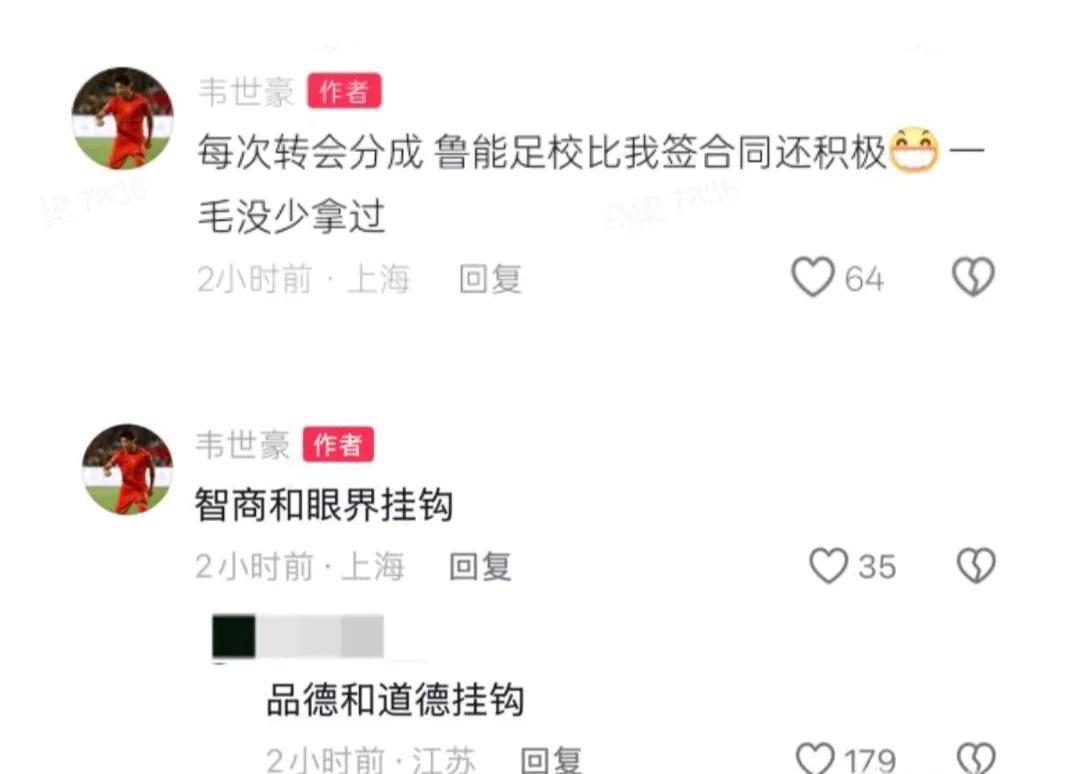1080x774 pixels.
Task: Select the reply text 品德和道德挂钩
Action: pos(395,700)
